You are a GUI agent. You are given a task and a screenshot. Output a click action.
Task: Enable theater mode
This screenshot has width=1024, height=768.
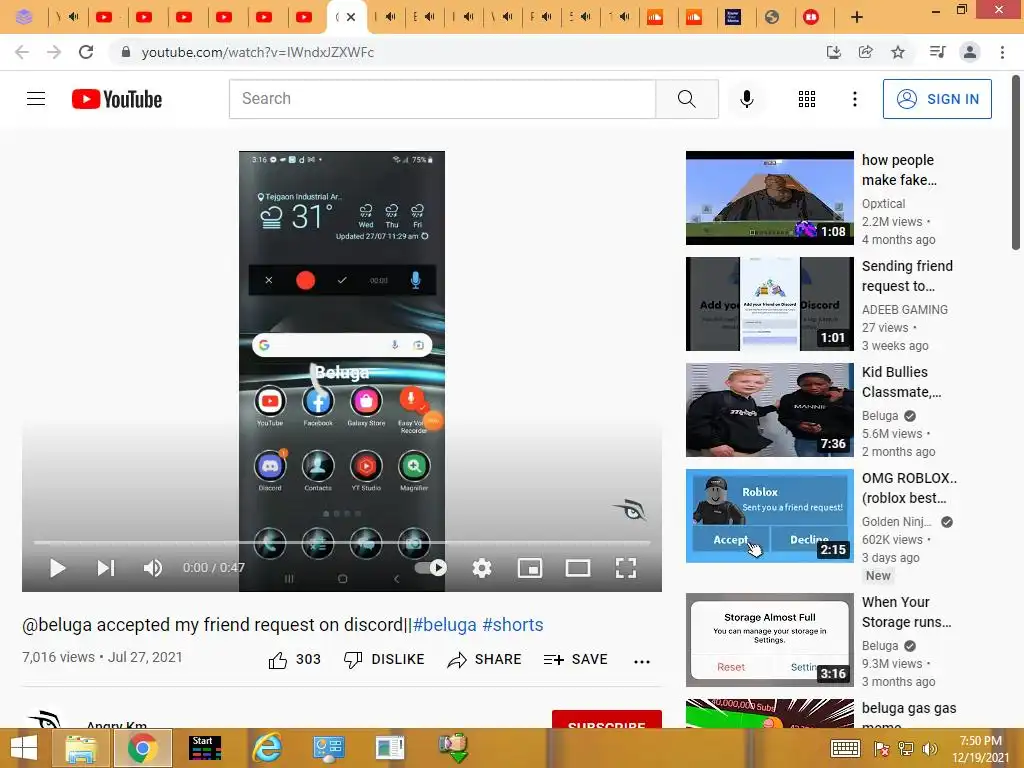tap(577, 568)
